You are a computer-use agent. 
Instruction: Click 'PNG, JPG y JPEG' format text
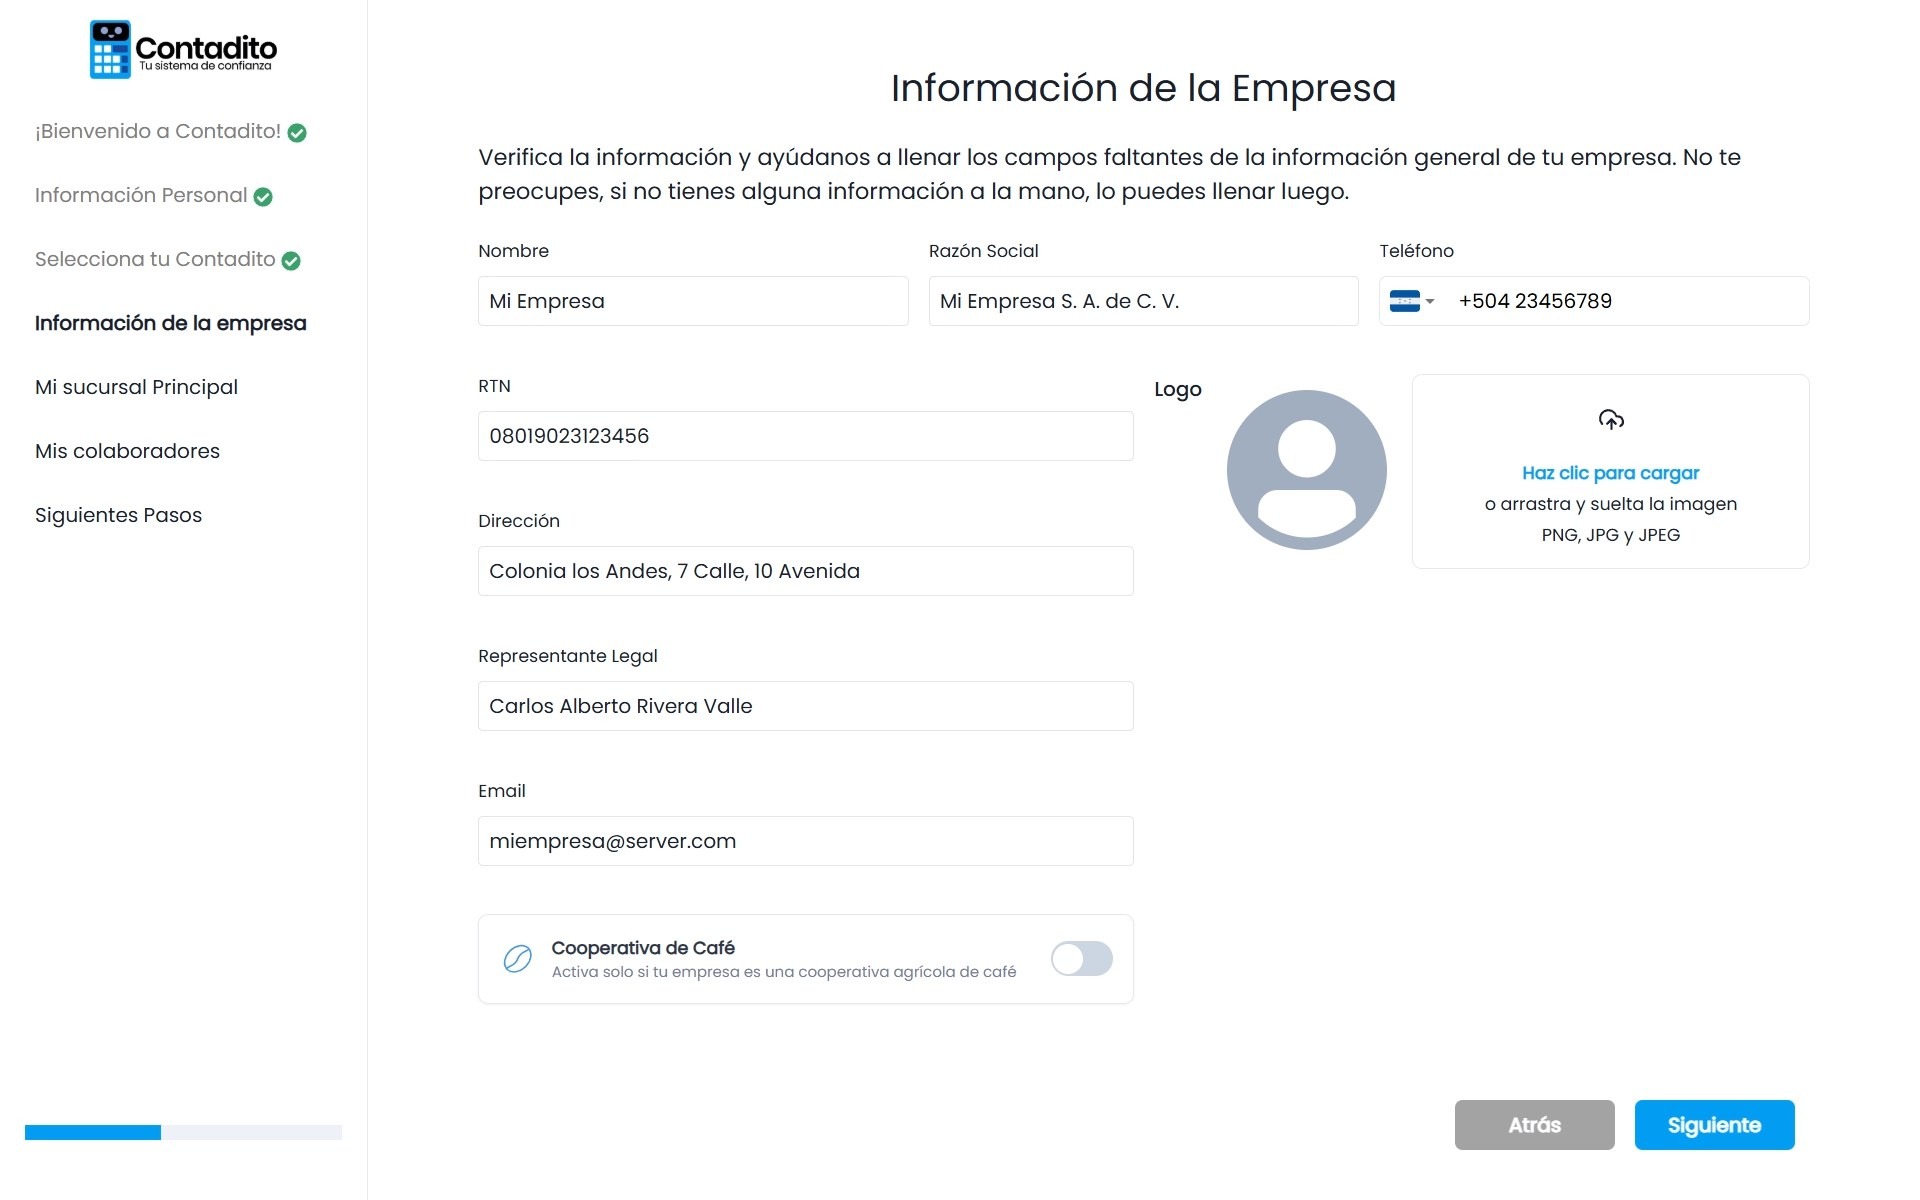pos(1610,535)
